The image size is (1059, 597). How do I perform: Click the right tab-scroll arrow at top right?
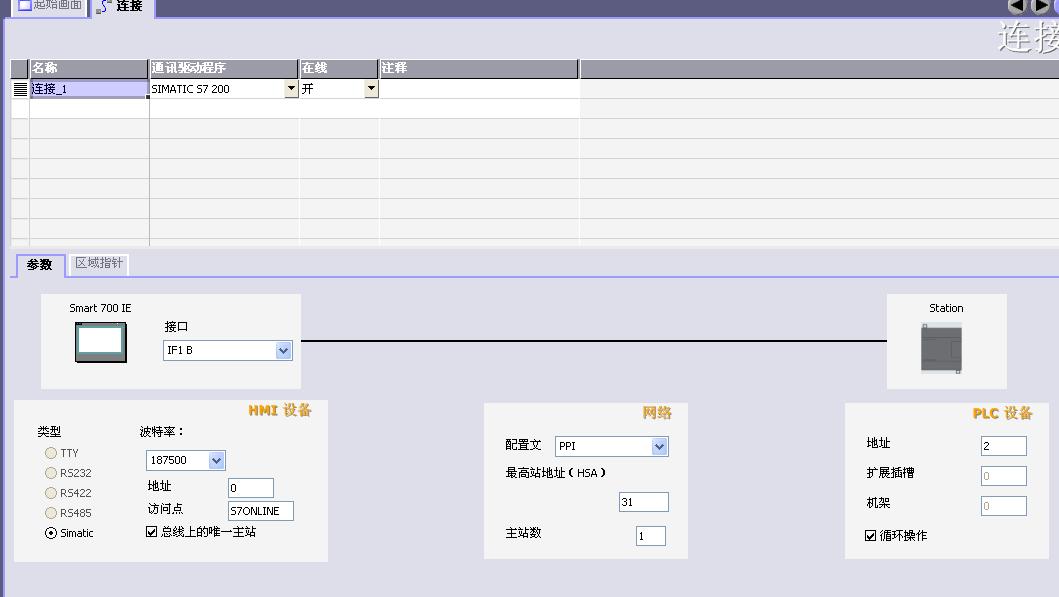[1039, 6]
